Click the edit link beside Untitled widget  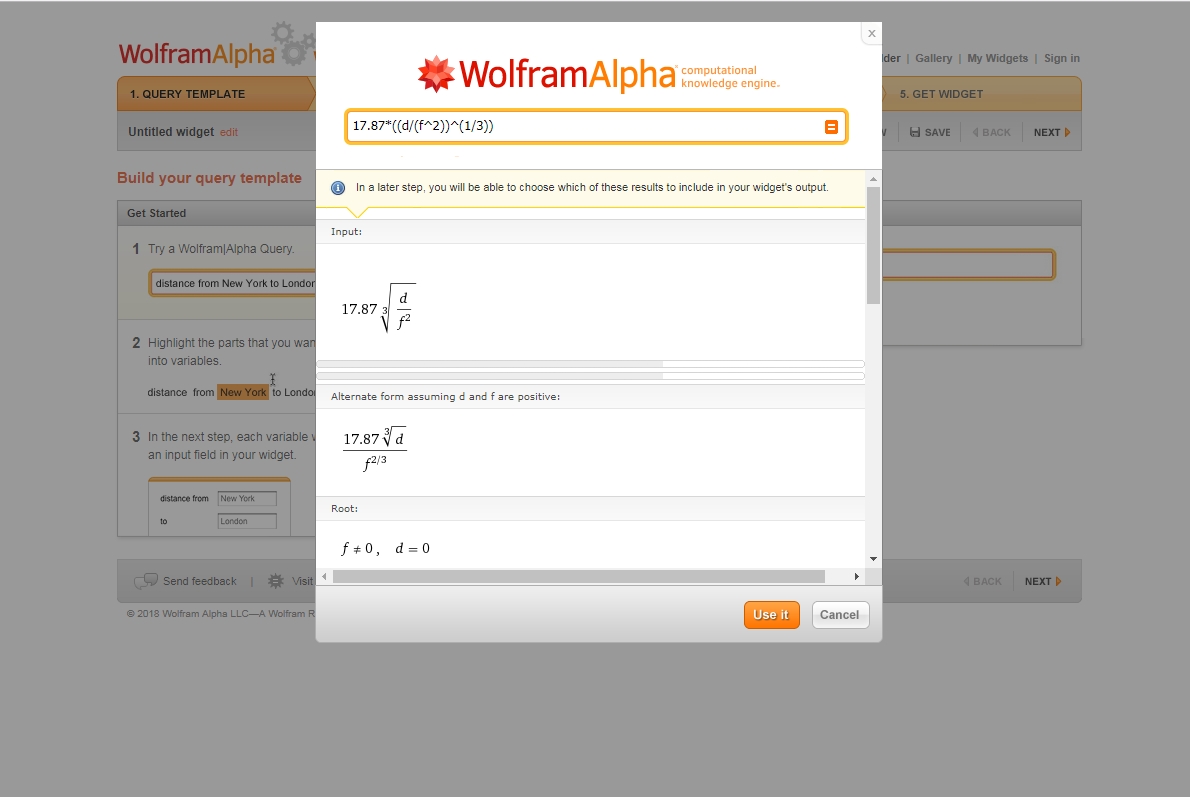[x=228, y=132]
